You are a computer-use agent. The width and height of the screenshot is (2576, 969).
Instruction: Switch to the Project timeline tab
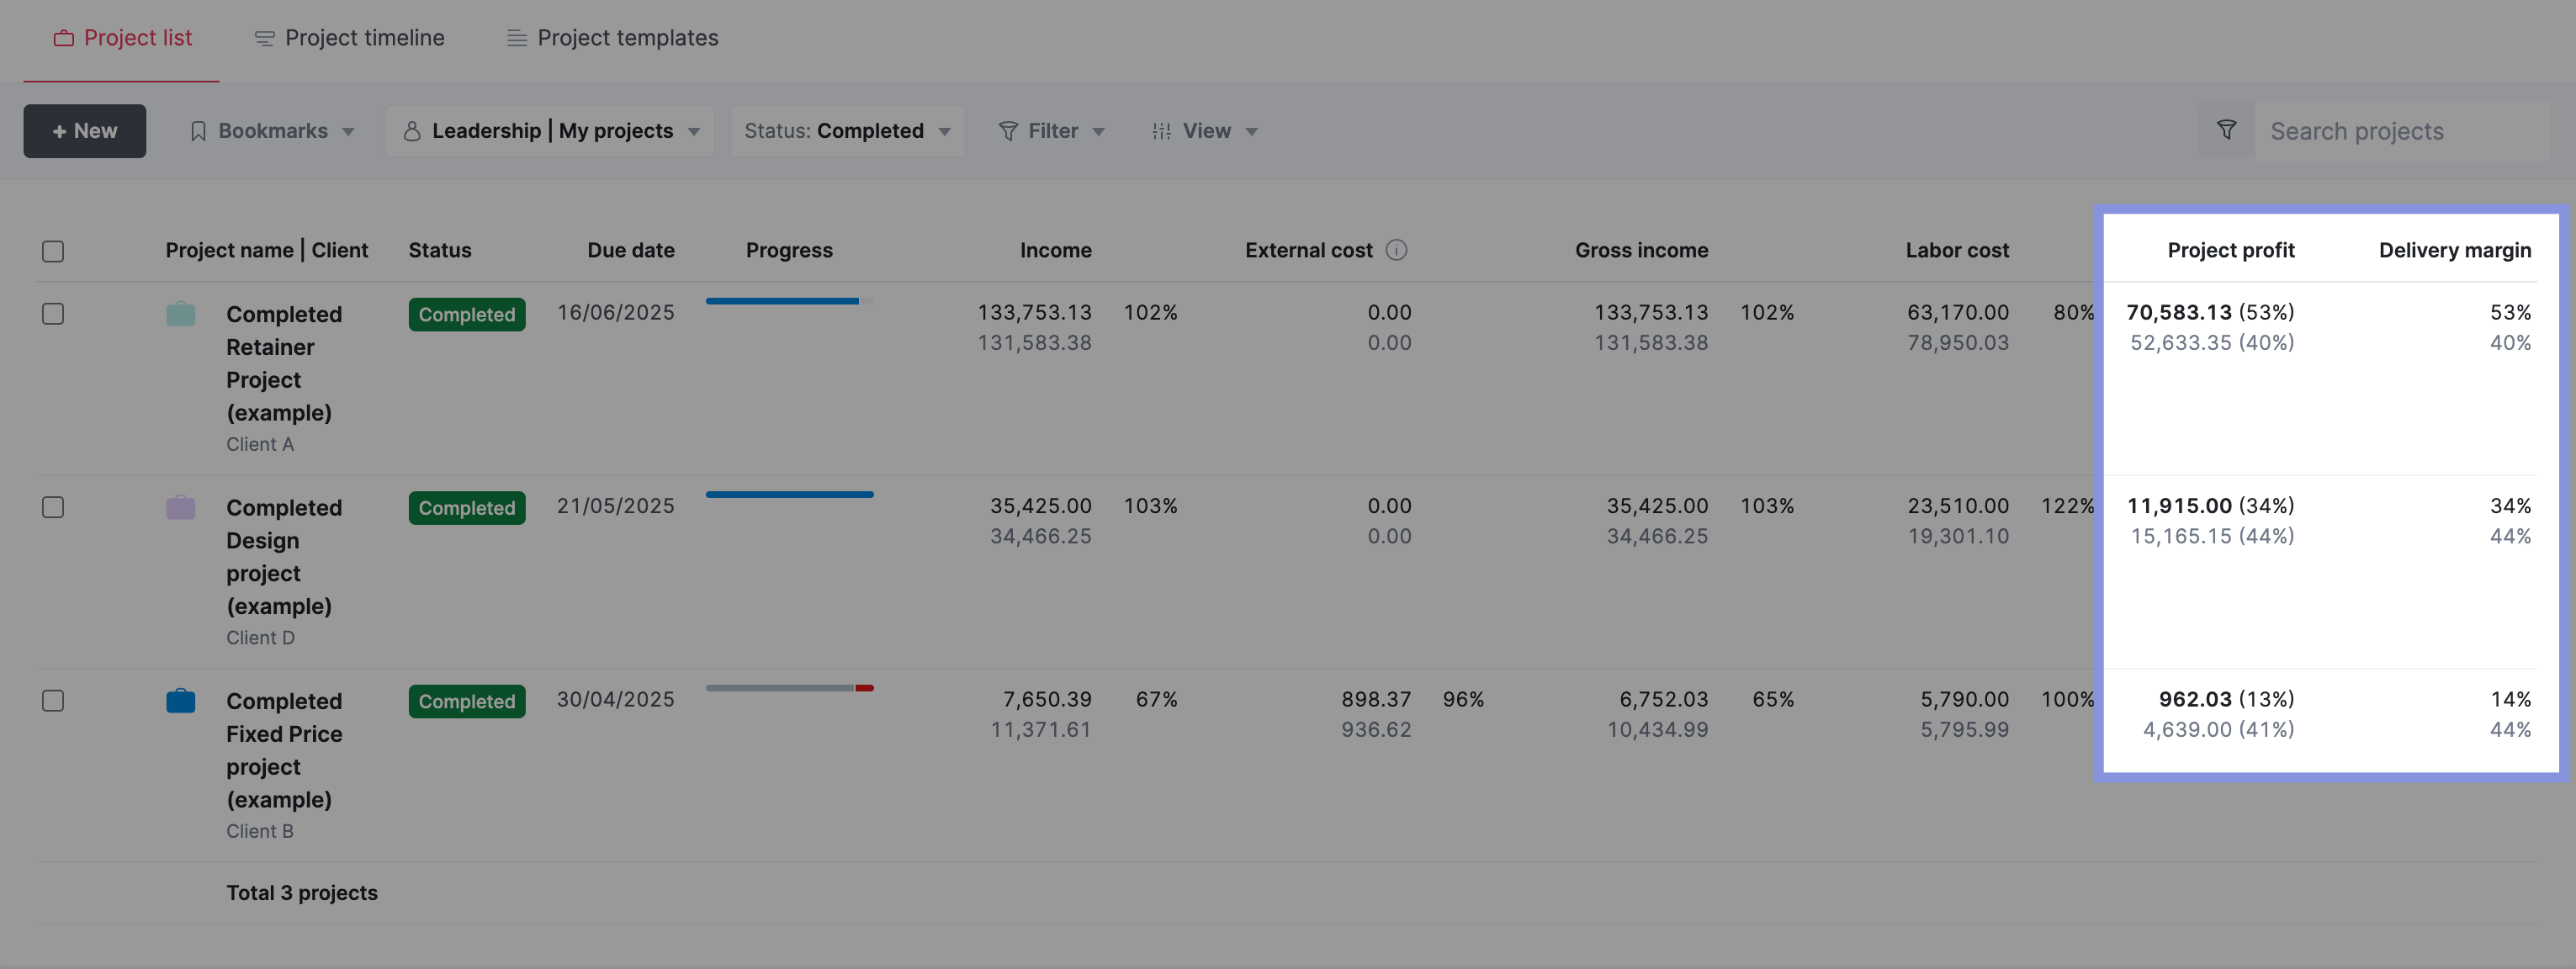(349, 38)
